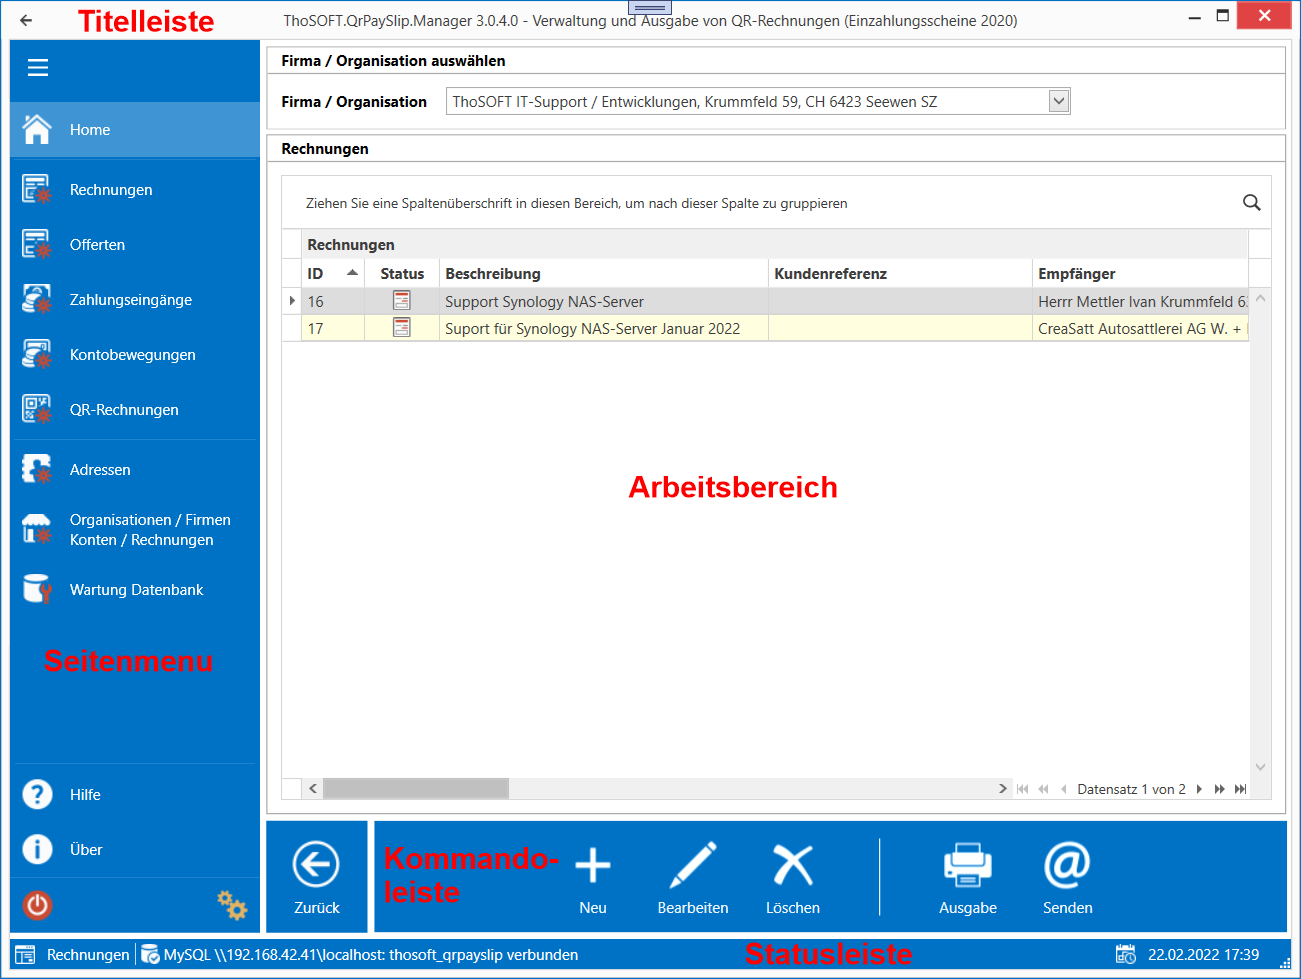Viewport: 1301px width, 979px height.
Task: Open settings via the gears icon
Action: pos(232,905)
